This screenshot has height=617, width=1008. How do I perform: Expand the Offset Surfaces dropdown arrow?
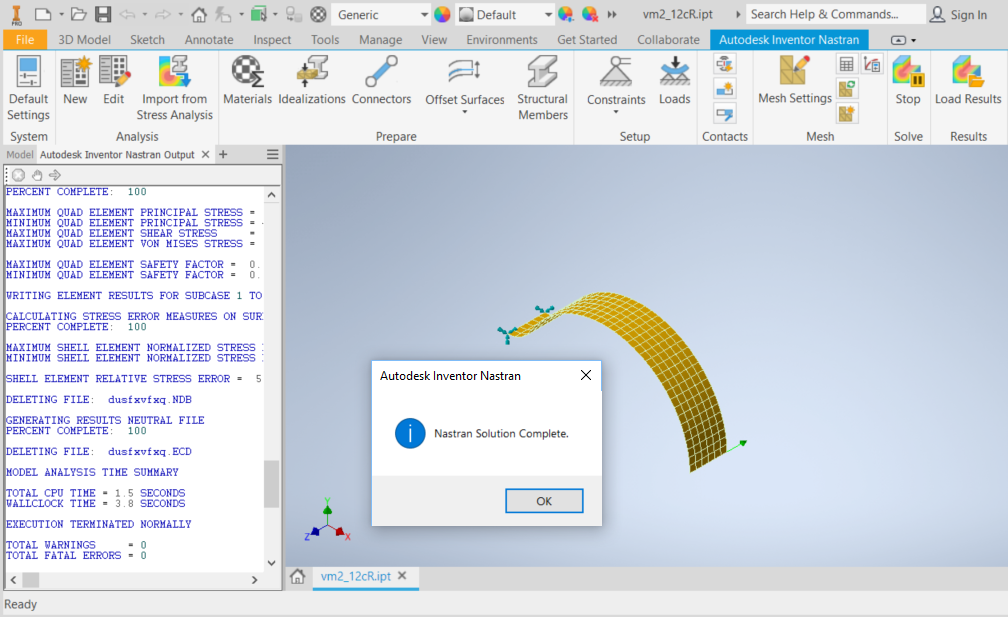pyautogui.click(x=465, y=112)
